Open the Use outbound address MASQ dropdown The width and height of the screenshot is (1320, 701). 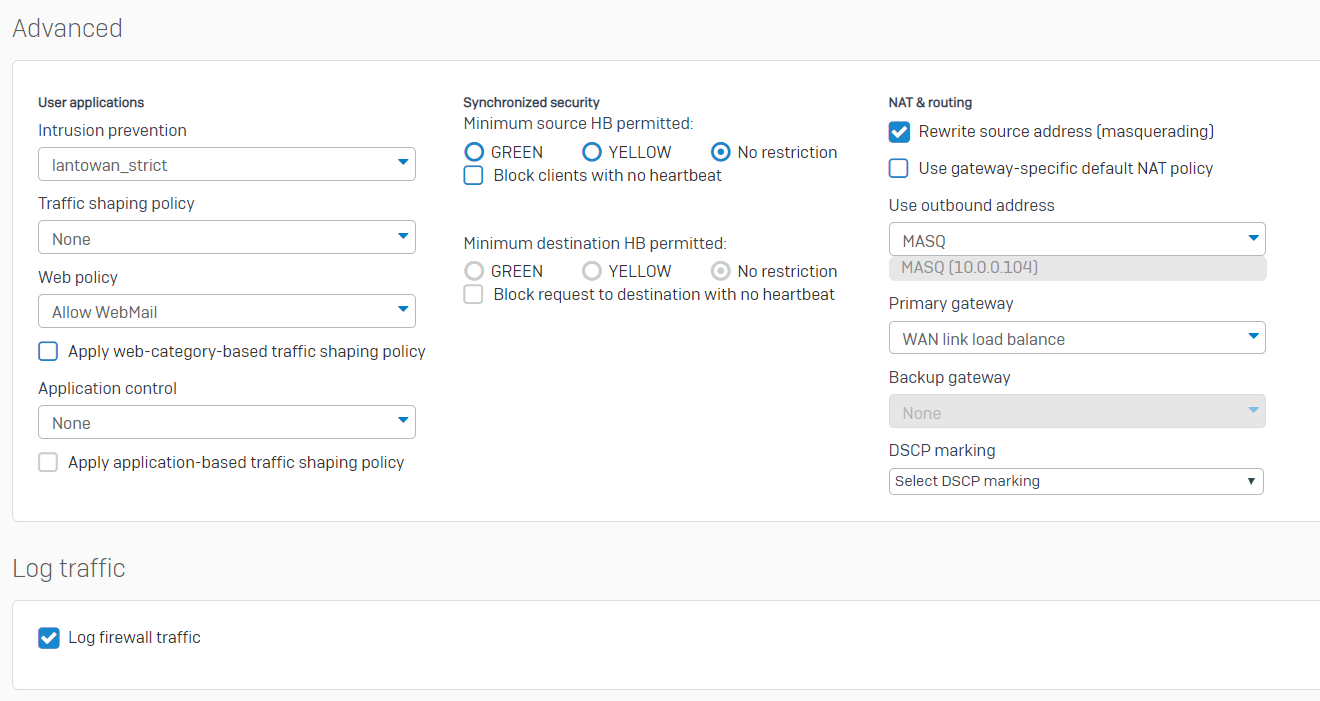1077,240
